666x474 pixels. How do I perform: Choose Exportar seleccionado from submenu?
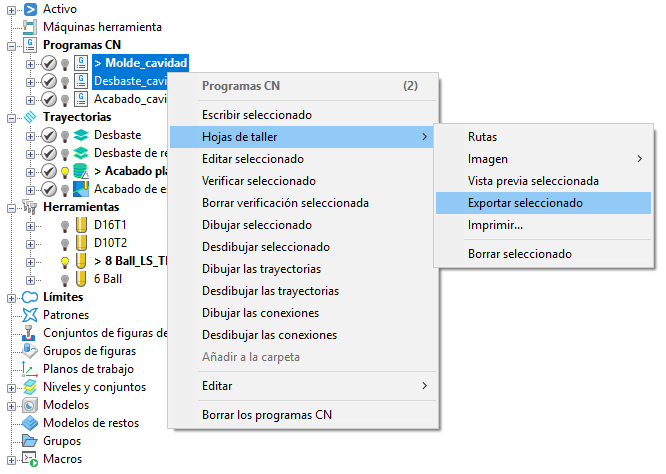pyautogui.click(x=525, y=203)
